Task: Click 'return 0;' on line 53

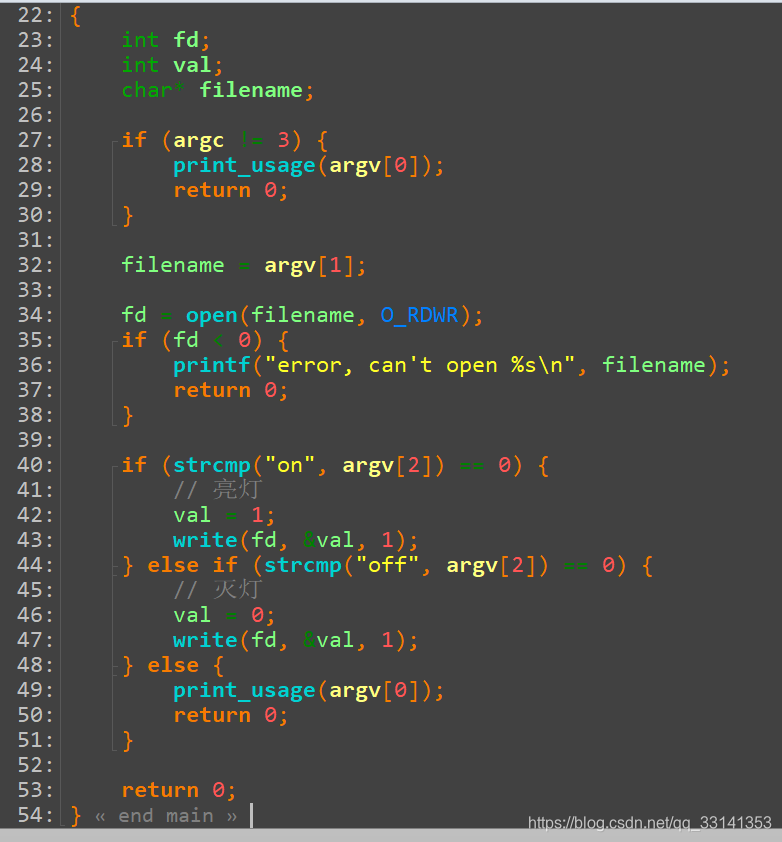Action: pos(179,790)
